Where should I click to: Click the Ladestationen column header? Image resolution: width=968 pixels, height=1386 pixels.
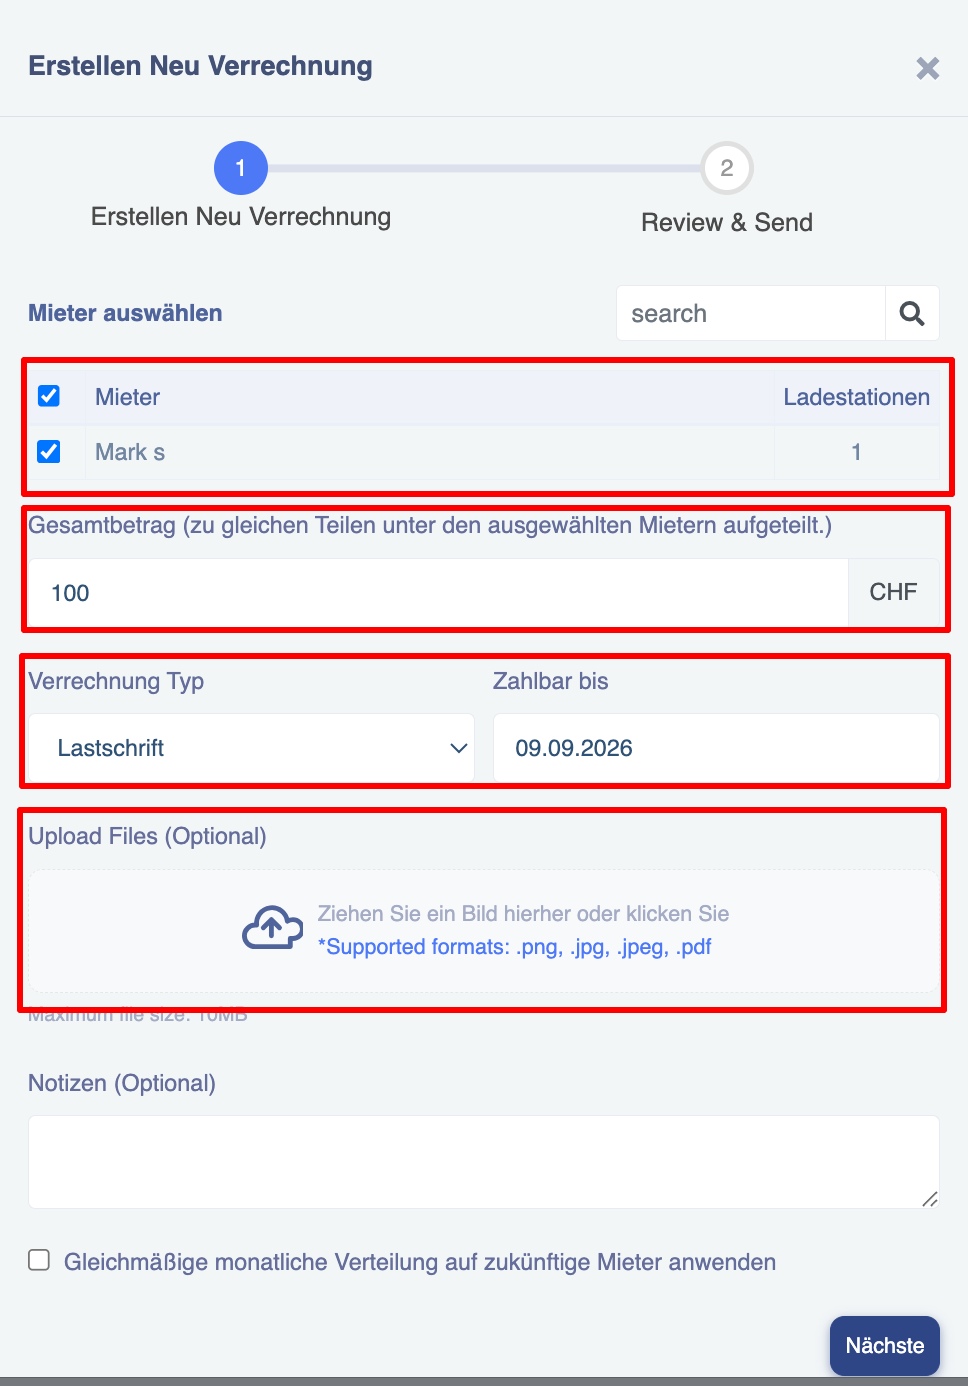point(856,397)
